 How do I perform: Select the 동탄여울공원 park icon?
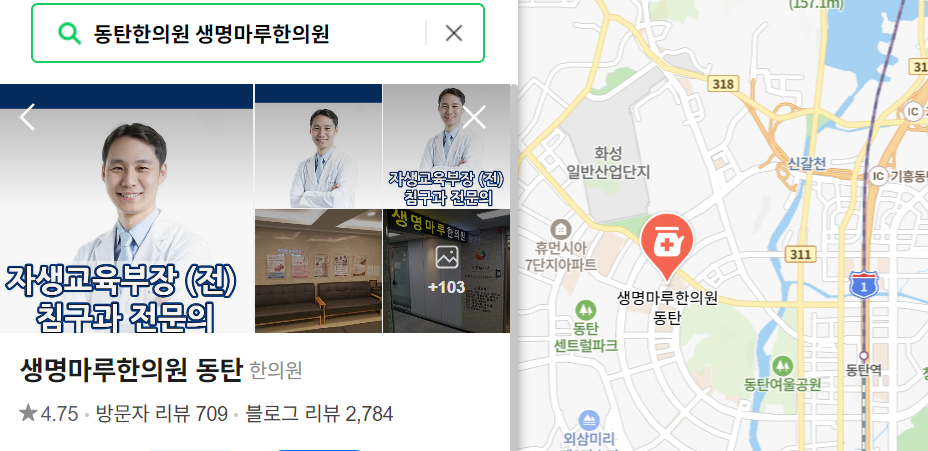[782, 366]
